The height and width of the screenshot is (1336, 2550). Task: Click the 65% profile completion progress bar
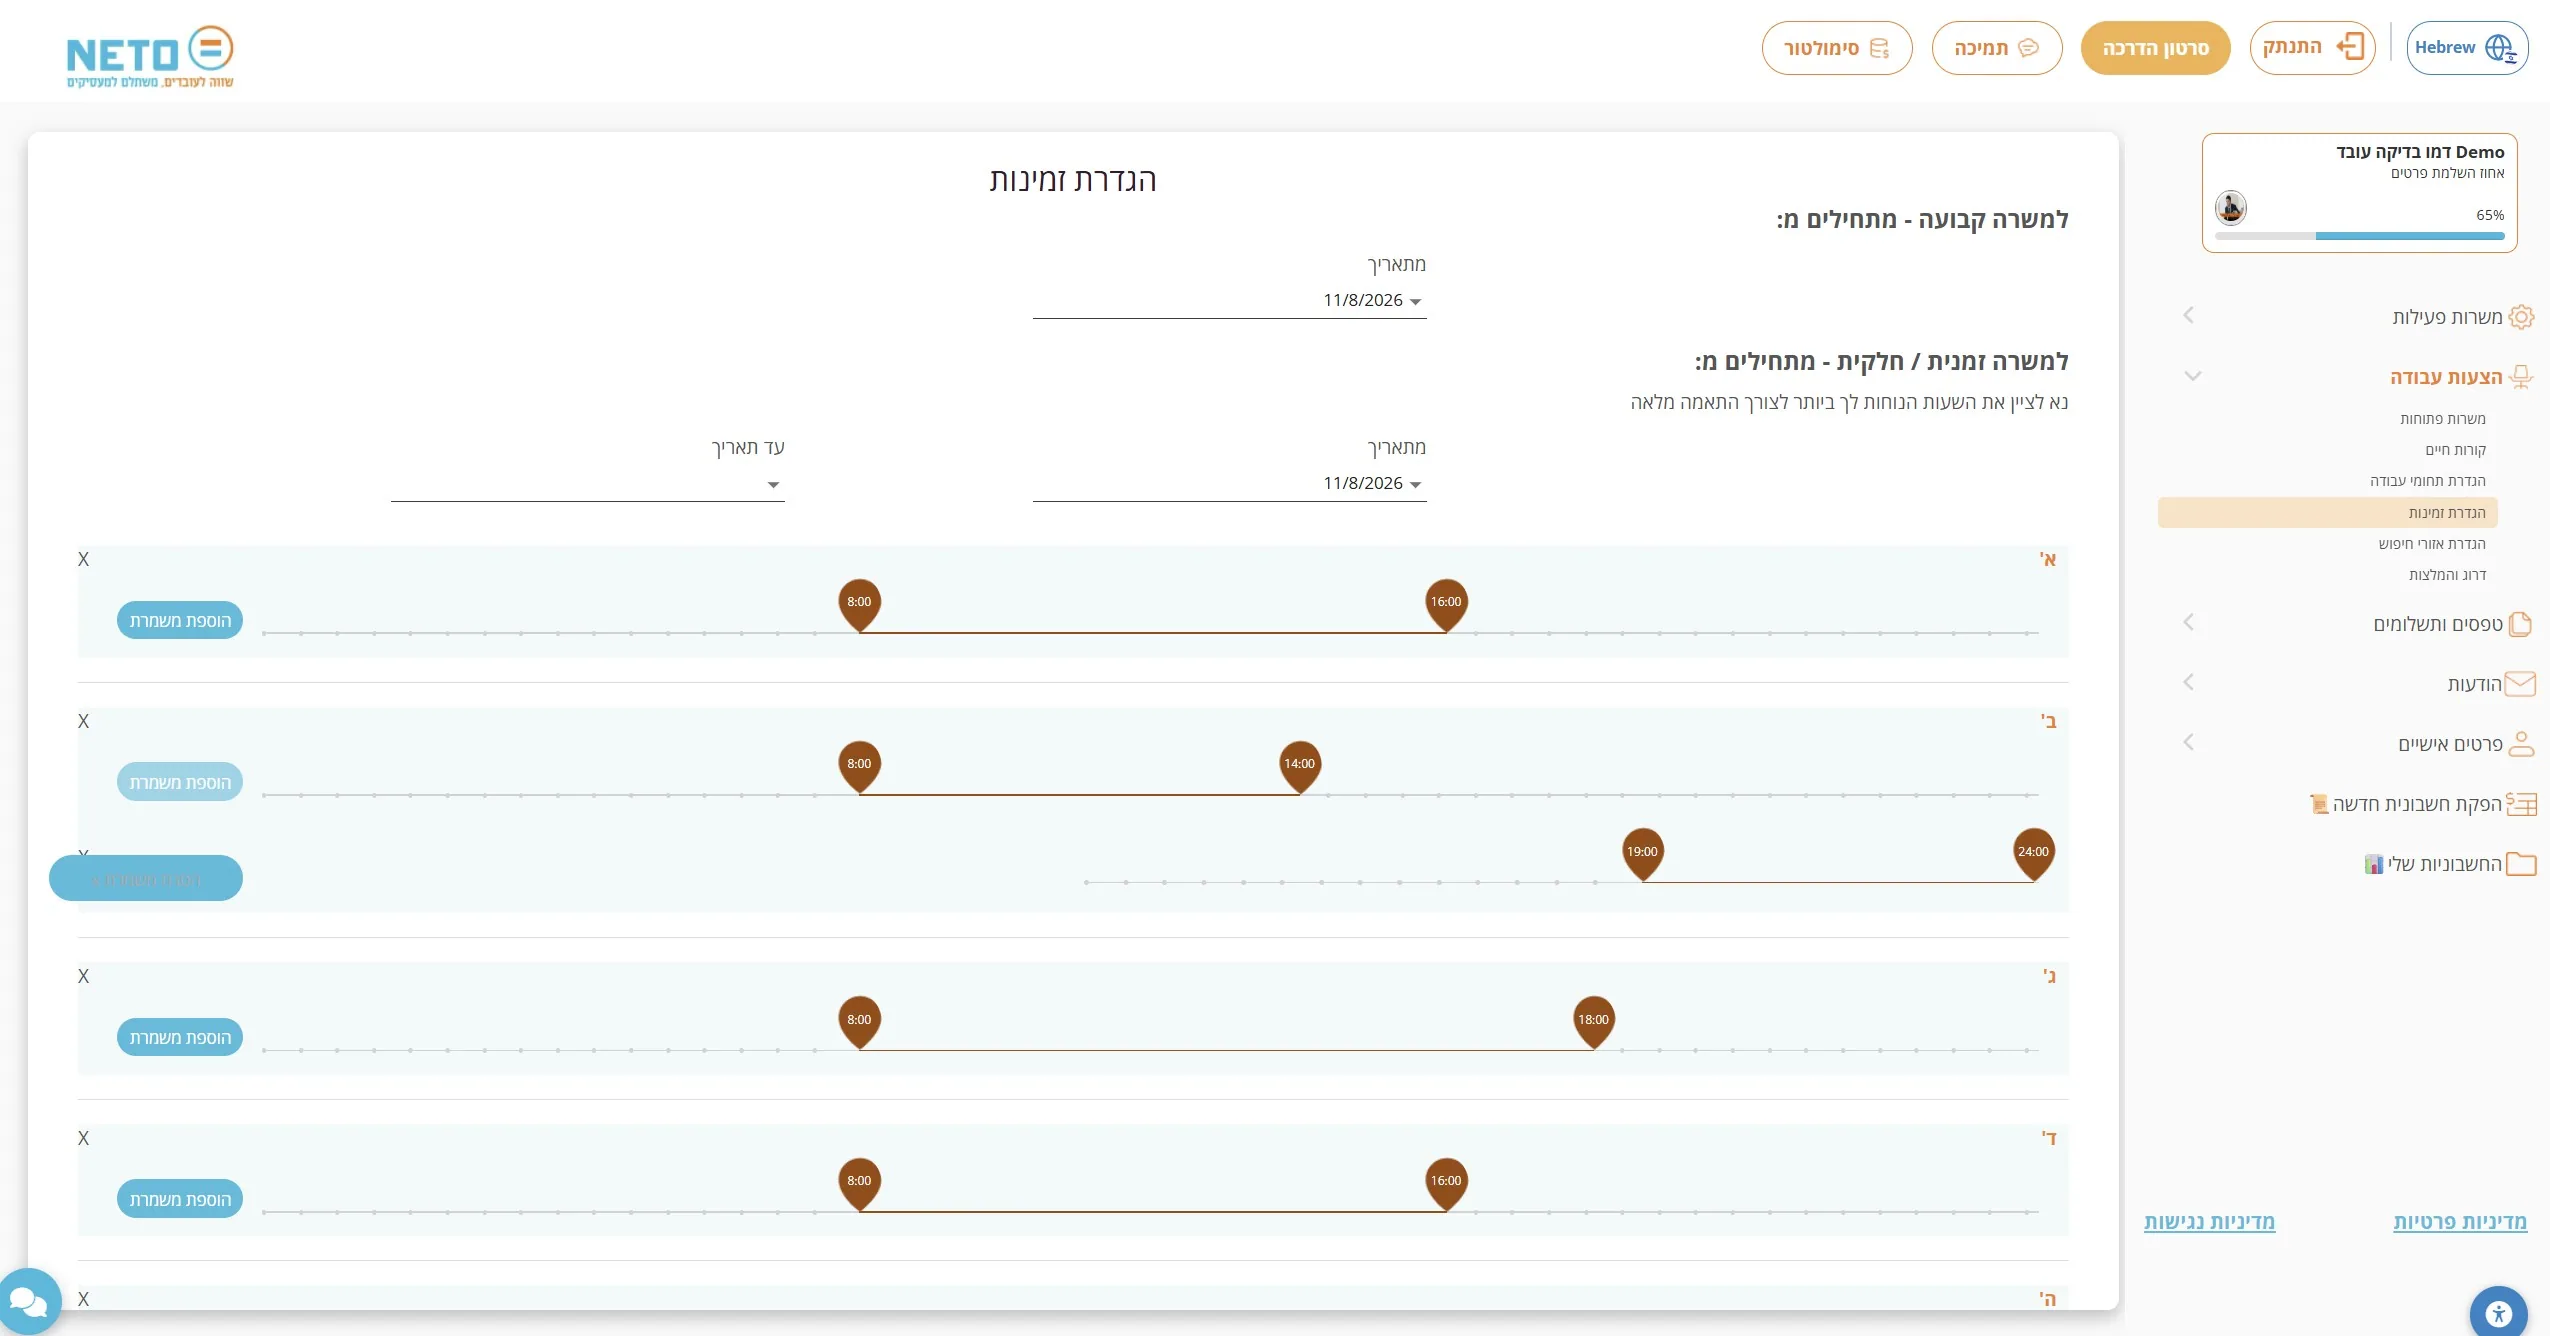pyautogui.click(x=2359, y=236)
